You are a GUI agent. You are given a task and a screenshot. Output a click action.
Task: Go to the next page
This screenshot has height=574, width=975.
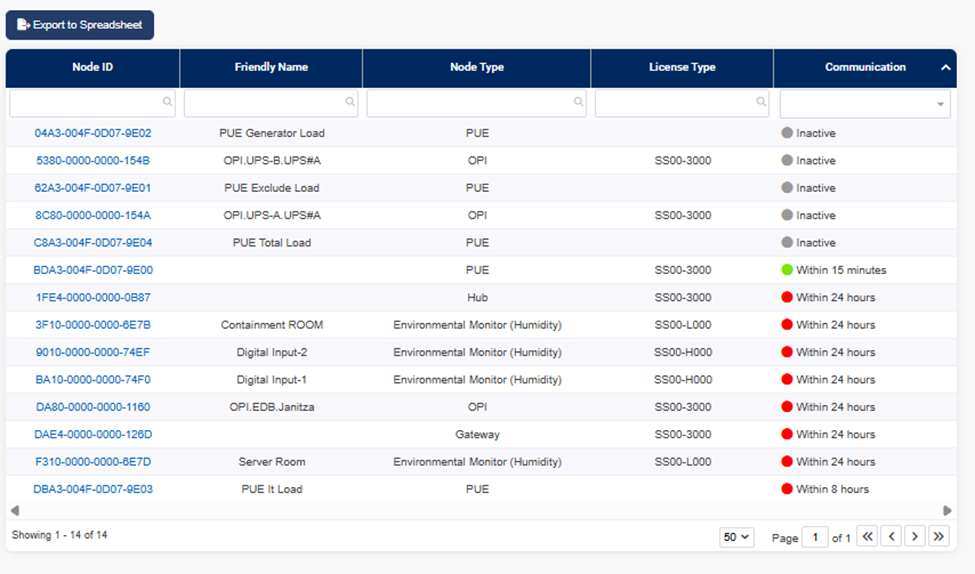(x=914, y=537)
